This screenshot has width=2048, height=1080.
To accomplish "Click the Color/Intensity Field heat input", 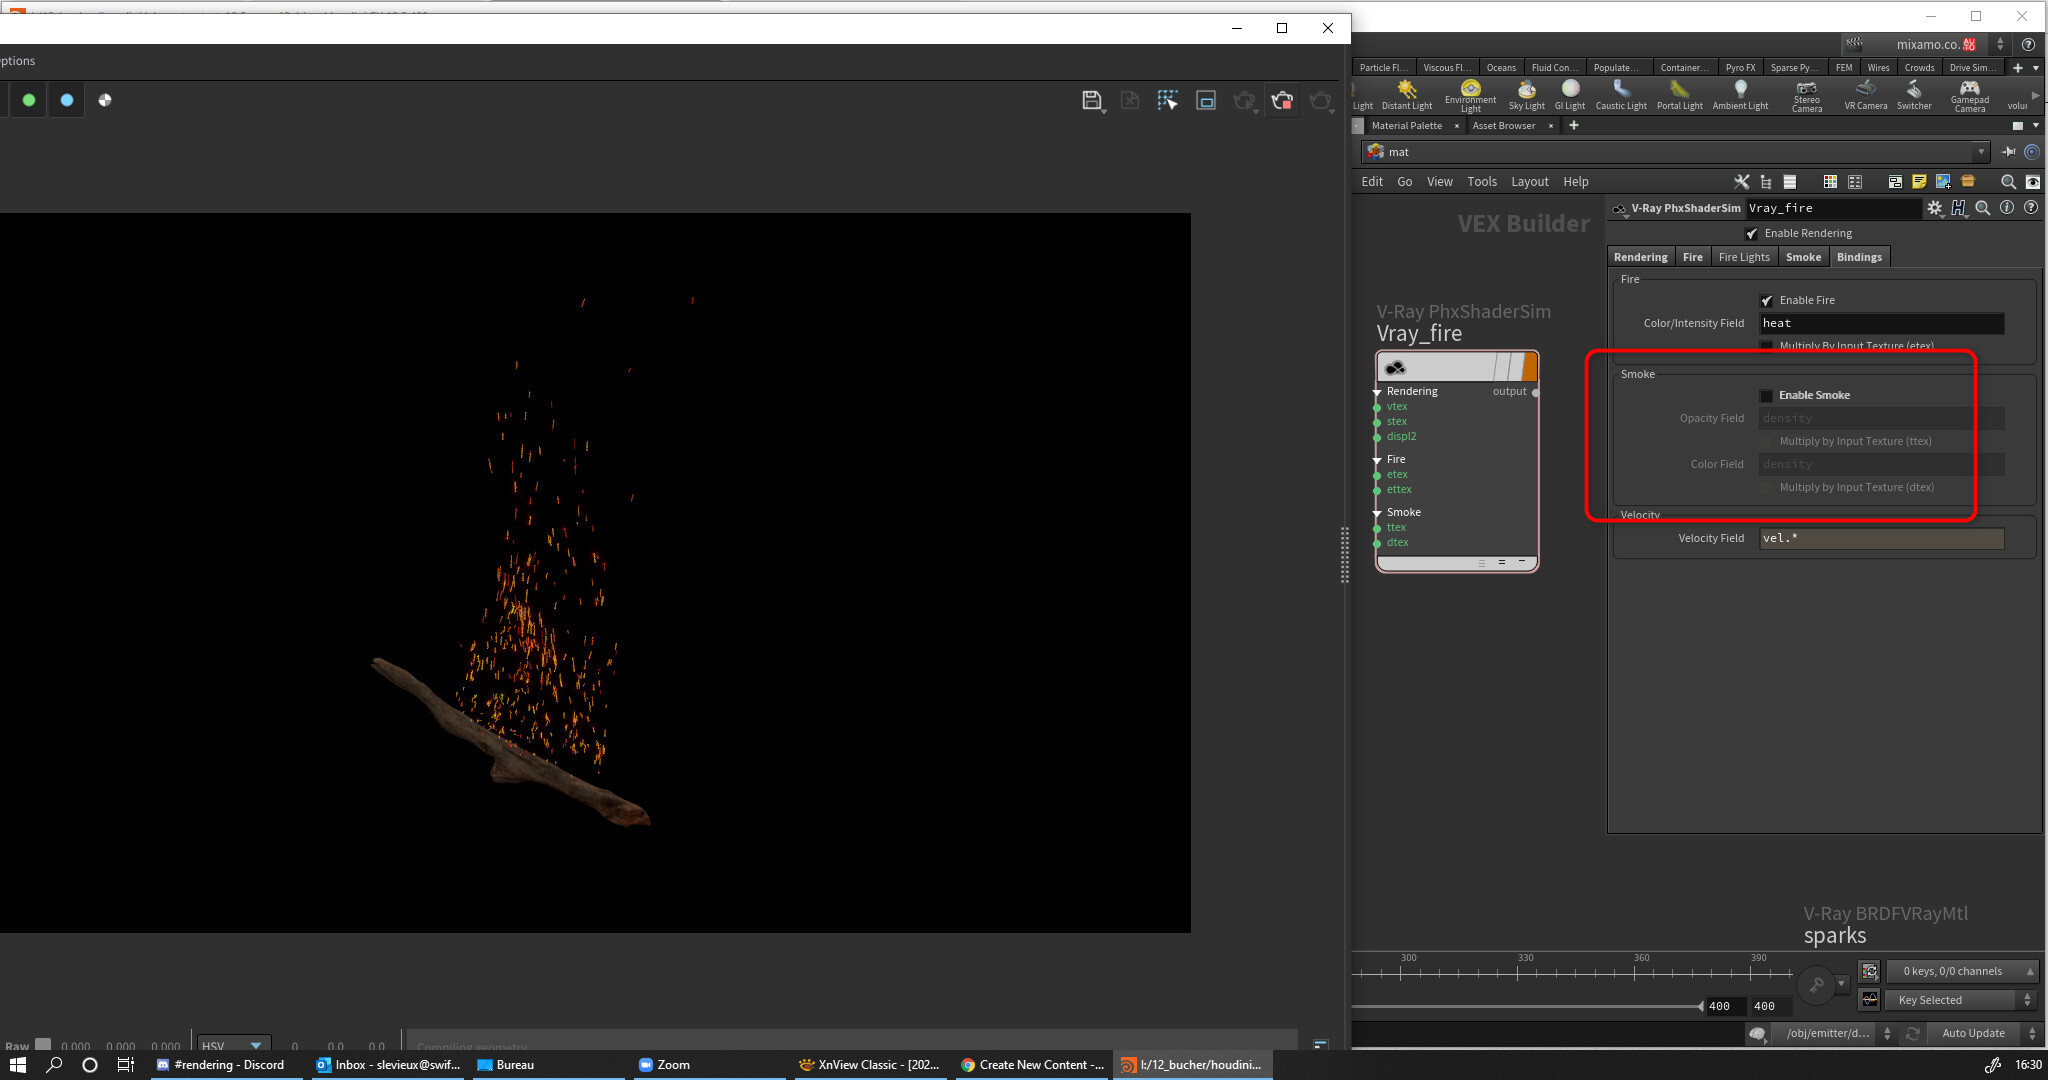I will 1881,324.
